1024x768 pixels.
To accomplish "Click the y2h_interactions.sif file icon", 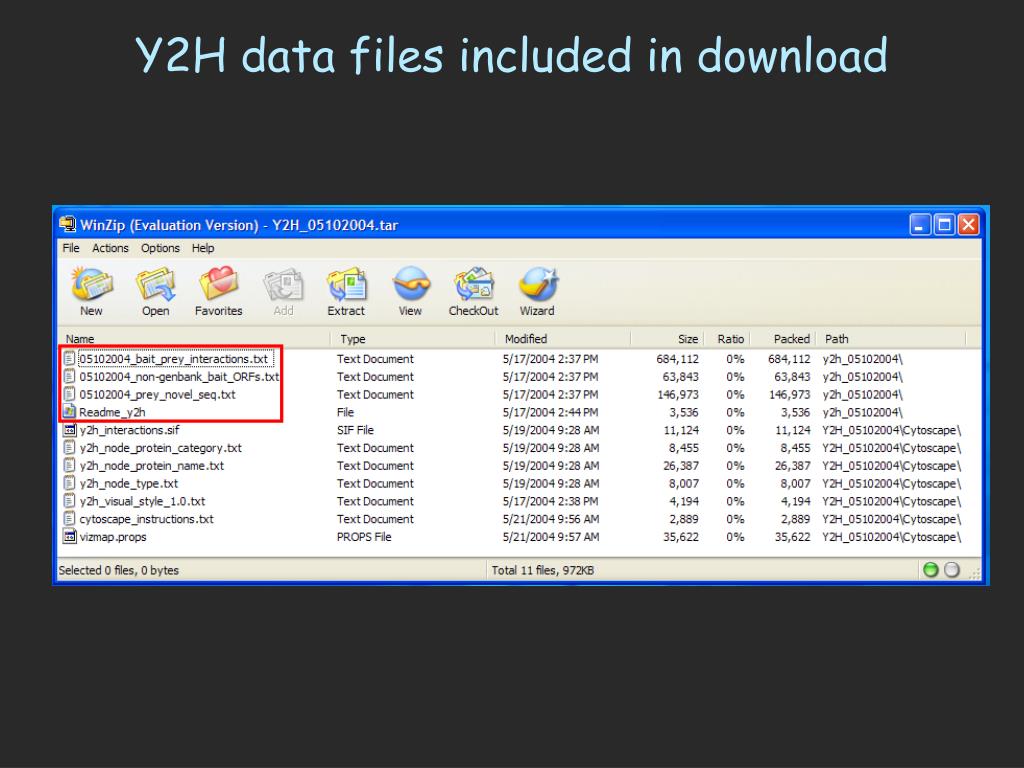I will [69, 430].
